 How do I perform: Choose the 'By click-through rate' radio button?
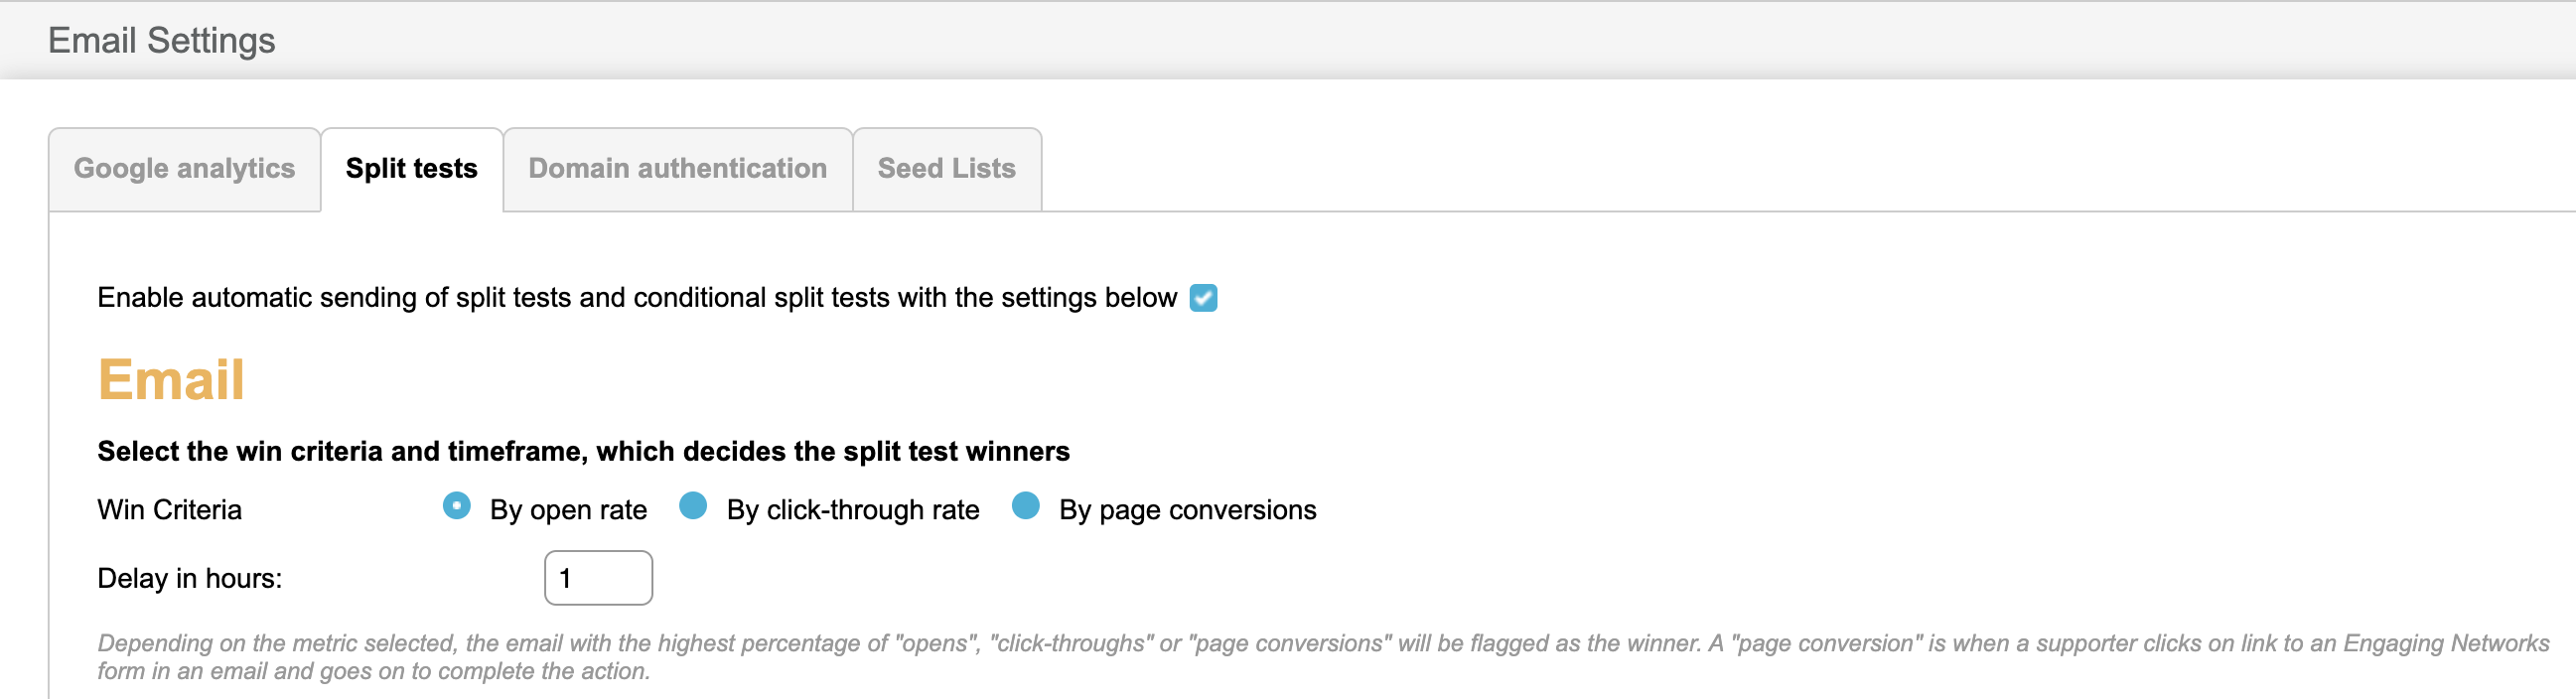pos(693,507)
